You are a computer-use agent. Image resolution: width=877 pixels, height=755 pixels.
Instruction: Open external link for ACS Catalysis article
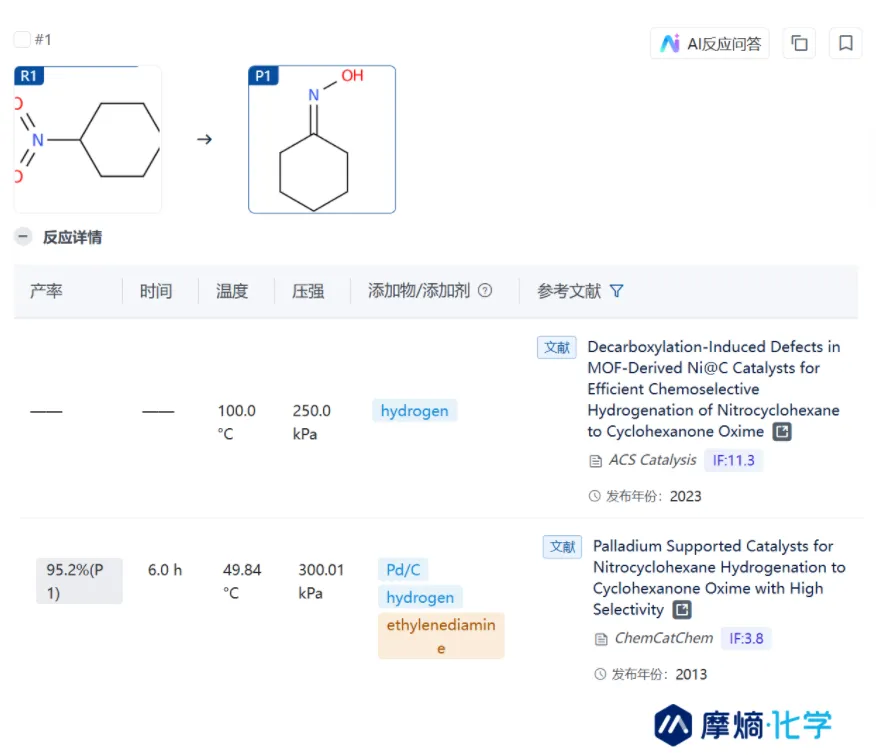pos(782,432)
